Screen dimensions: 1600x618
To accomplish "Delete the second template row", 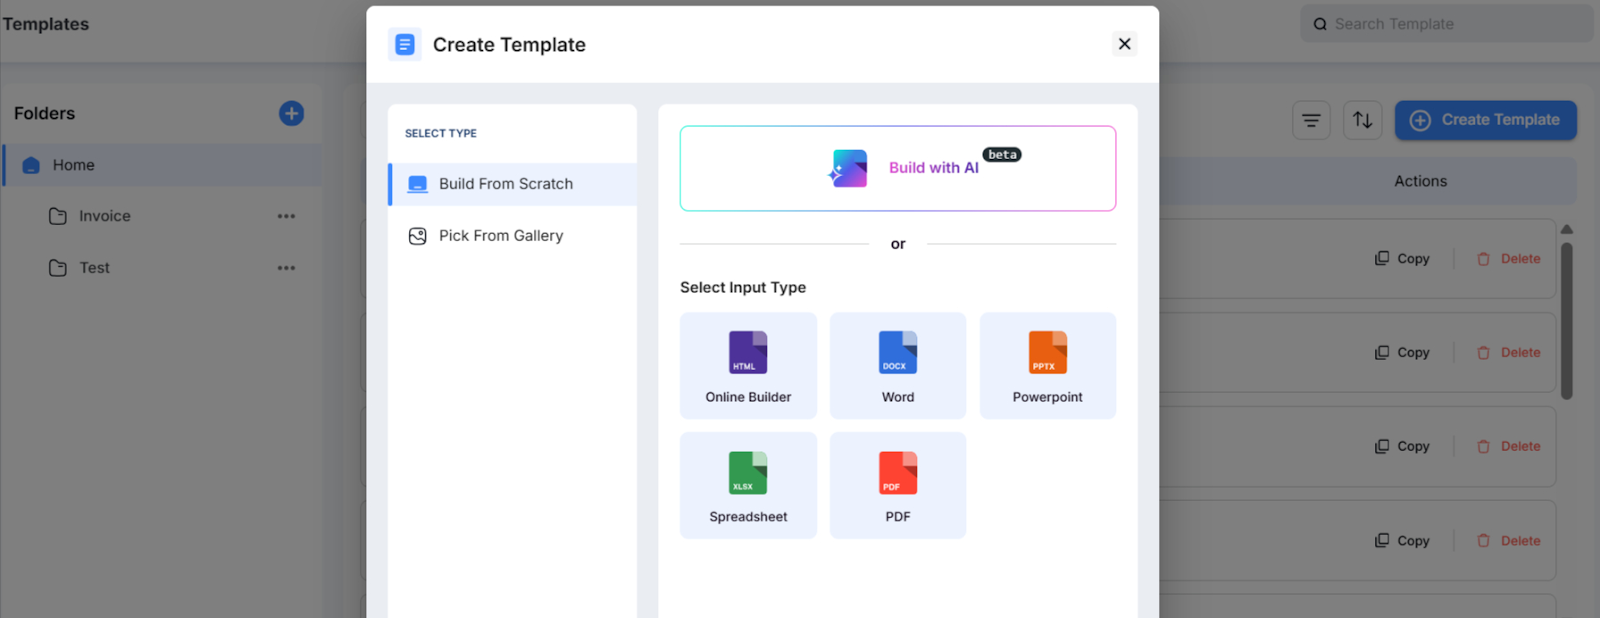I will pos(1508,353).
